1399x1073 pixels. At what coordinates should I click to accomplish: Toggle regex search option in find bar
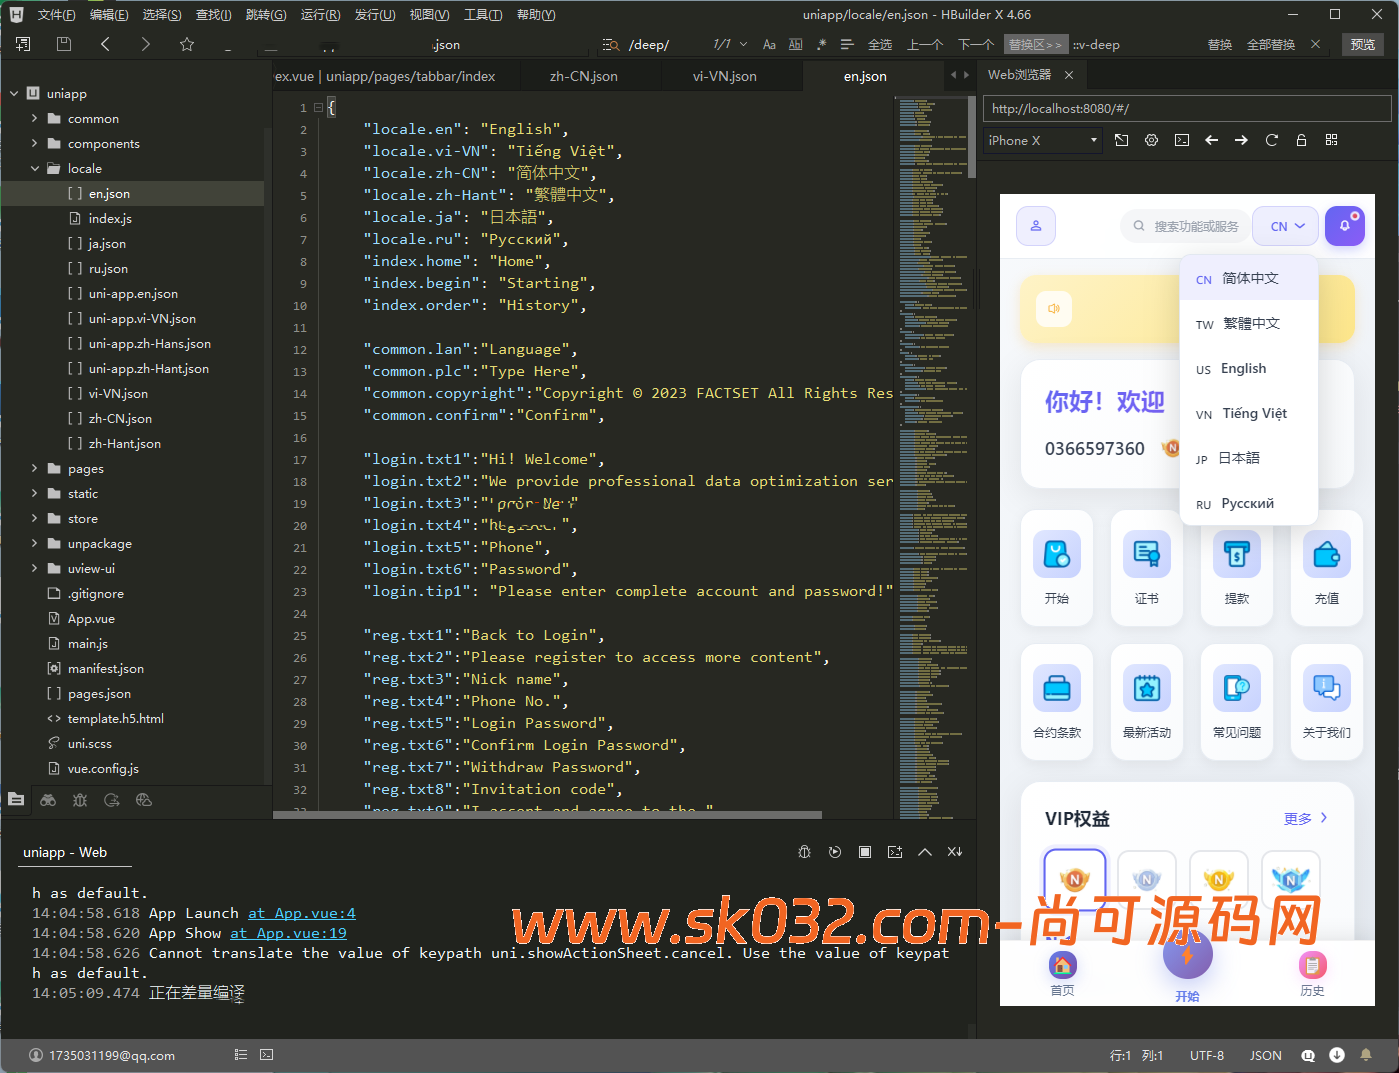(x=821, y=44)
